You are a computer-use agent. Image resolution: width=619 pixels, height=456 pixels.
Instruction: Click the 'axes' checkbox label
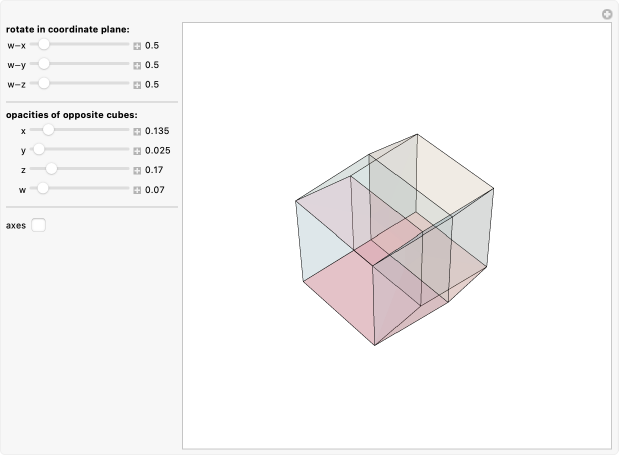15,225
